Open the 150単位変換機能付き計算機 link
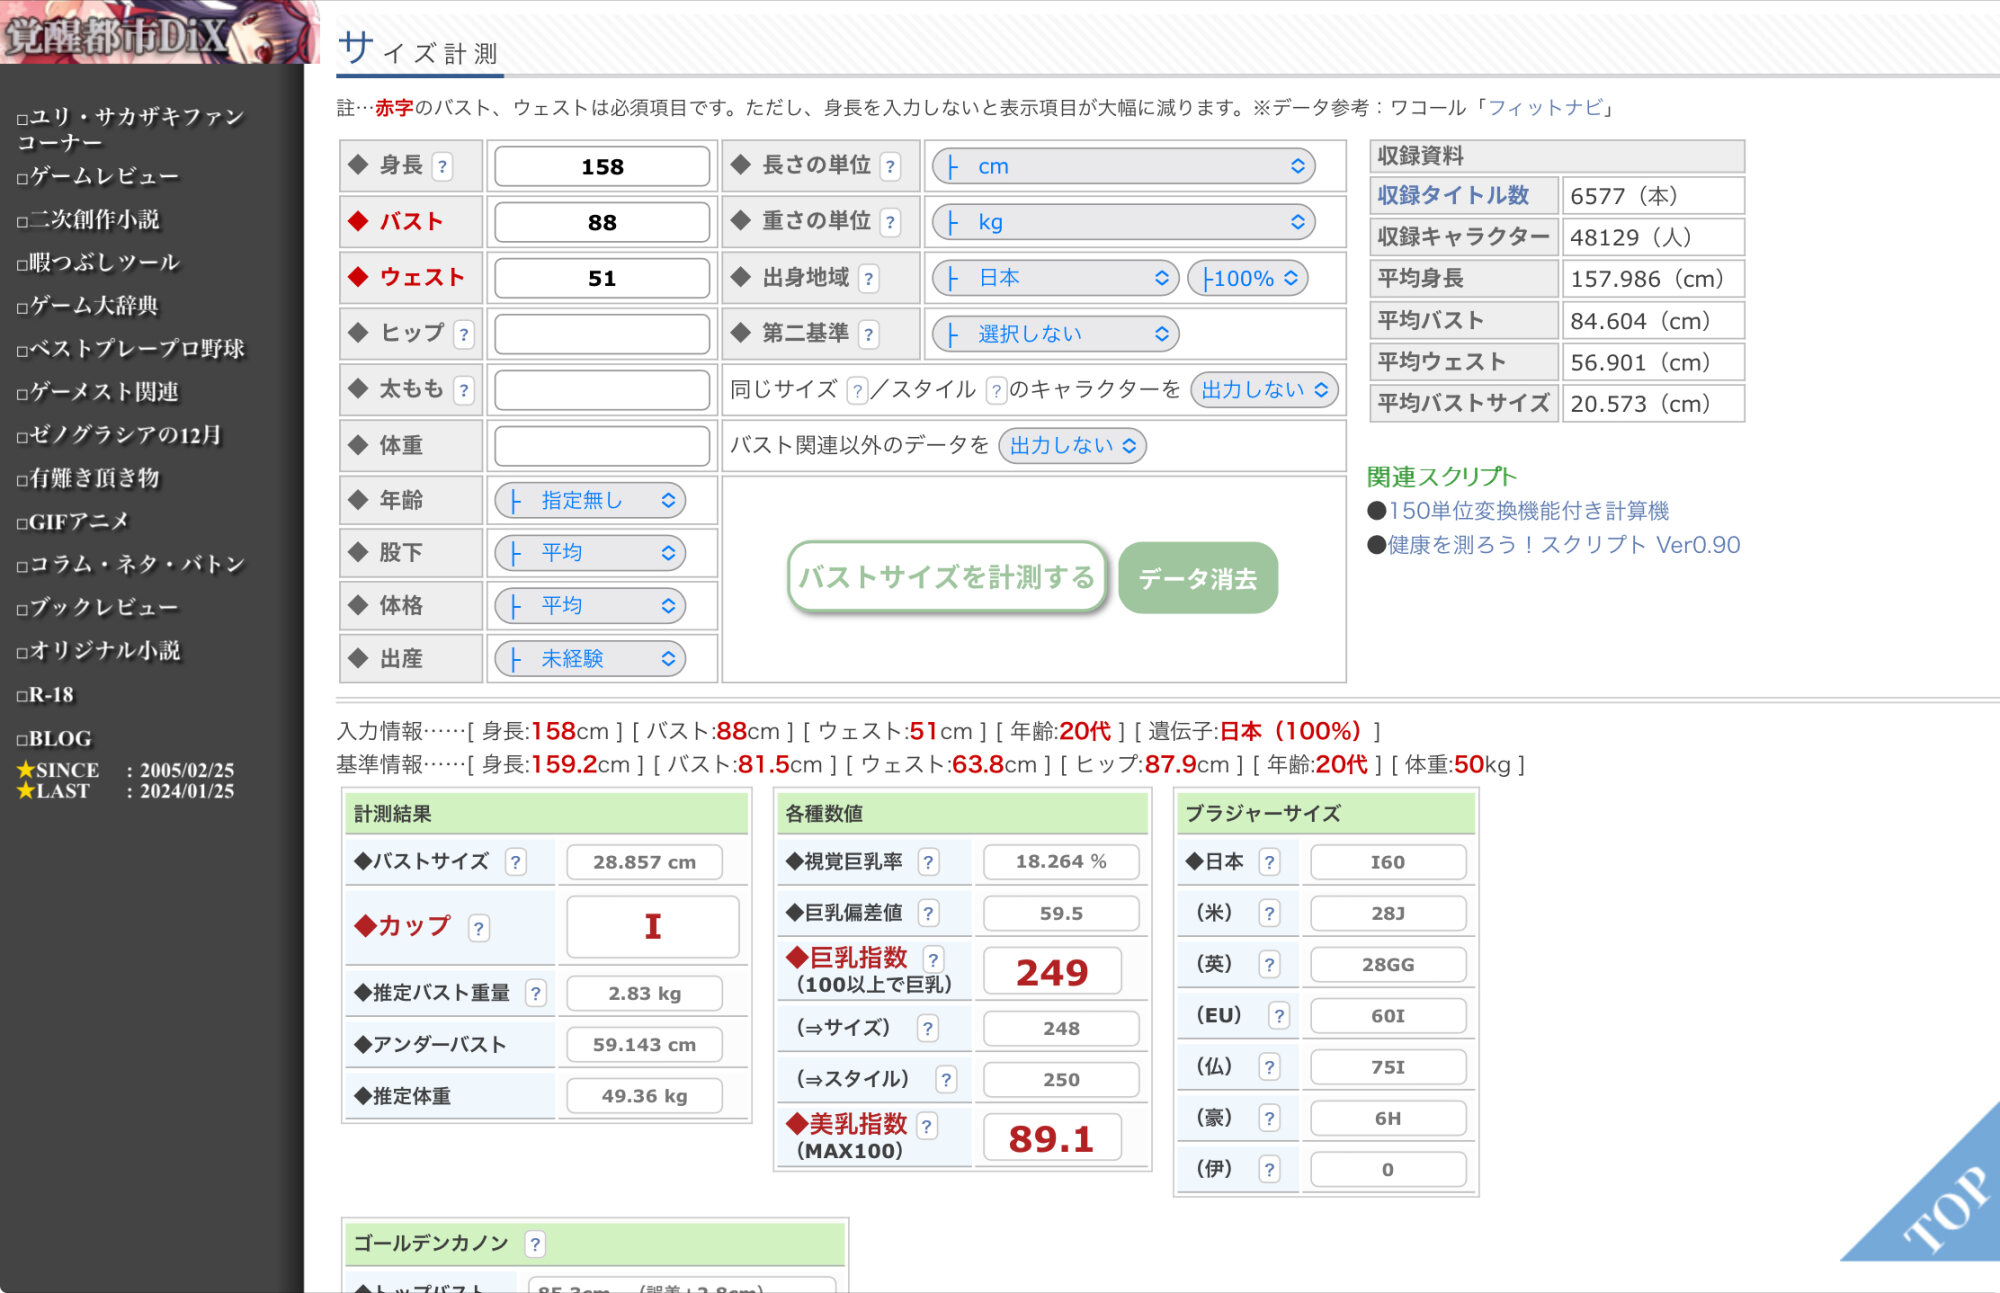The image size is (2000, 1293). [x=1528, y=511]
